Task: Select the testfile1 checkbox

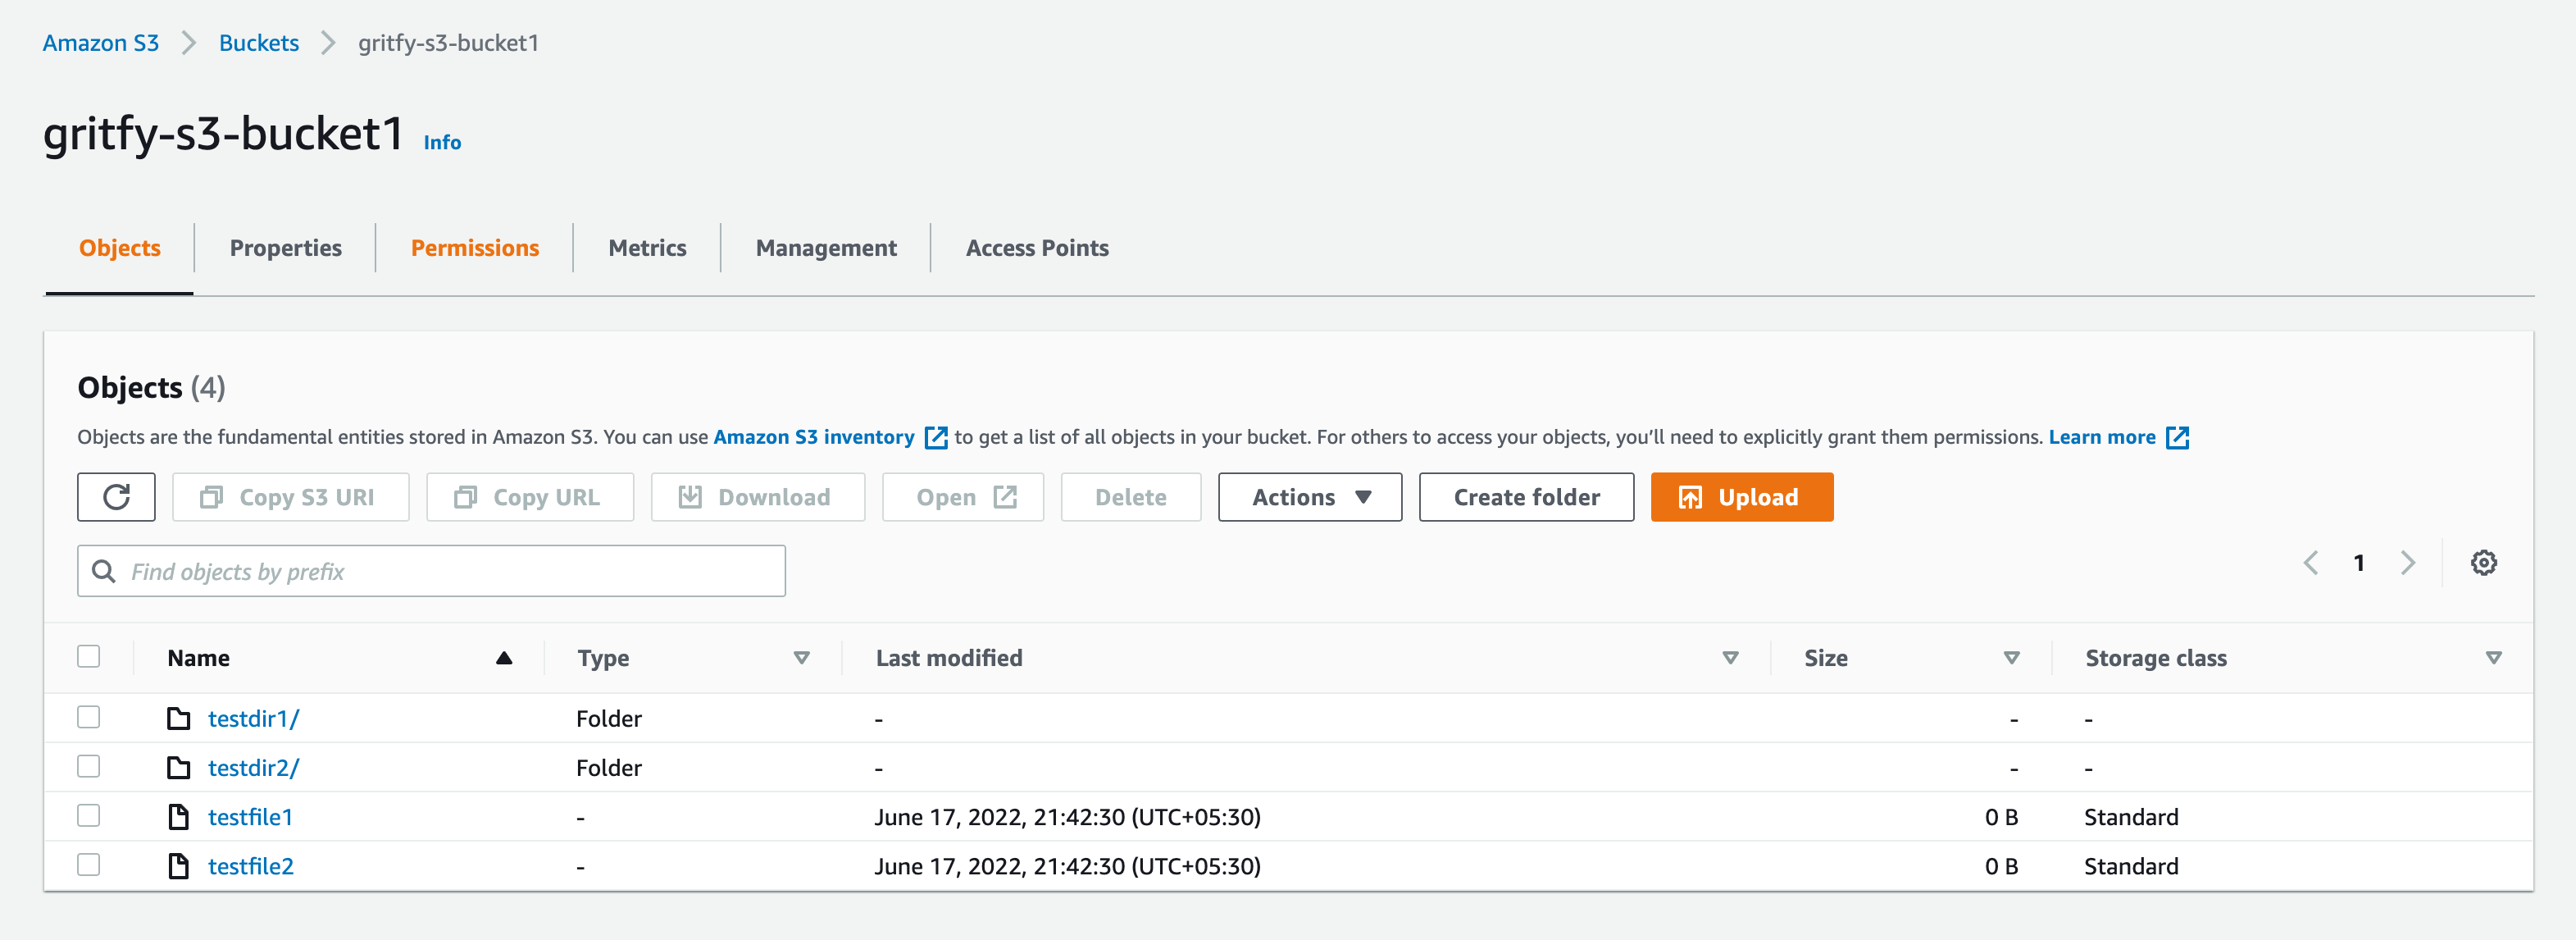Action: (x=89, y=816)
